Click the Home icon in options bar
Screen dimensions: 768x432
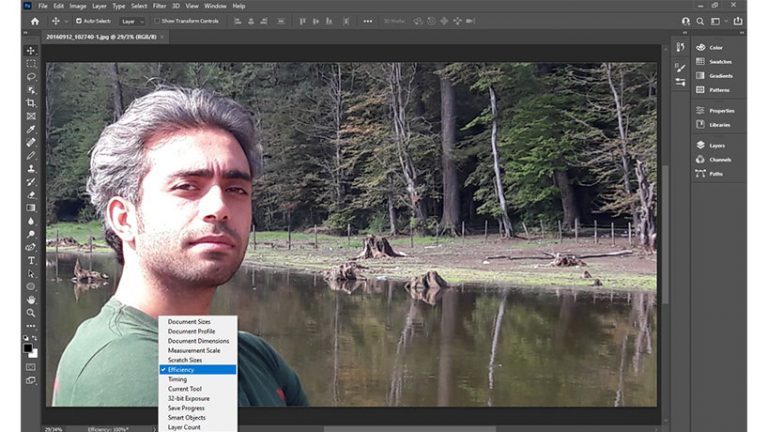point(34,20)
